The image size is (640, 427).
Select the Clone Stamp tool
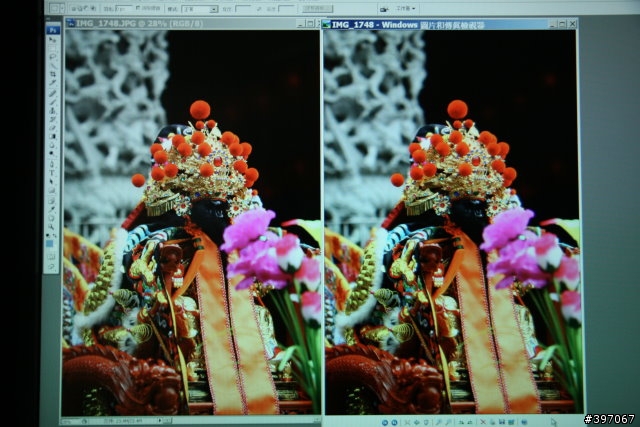[52, 111]
